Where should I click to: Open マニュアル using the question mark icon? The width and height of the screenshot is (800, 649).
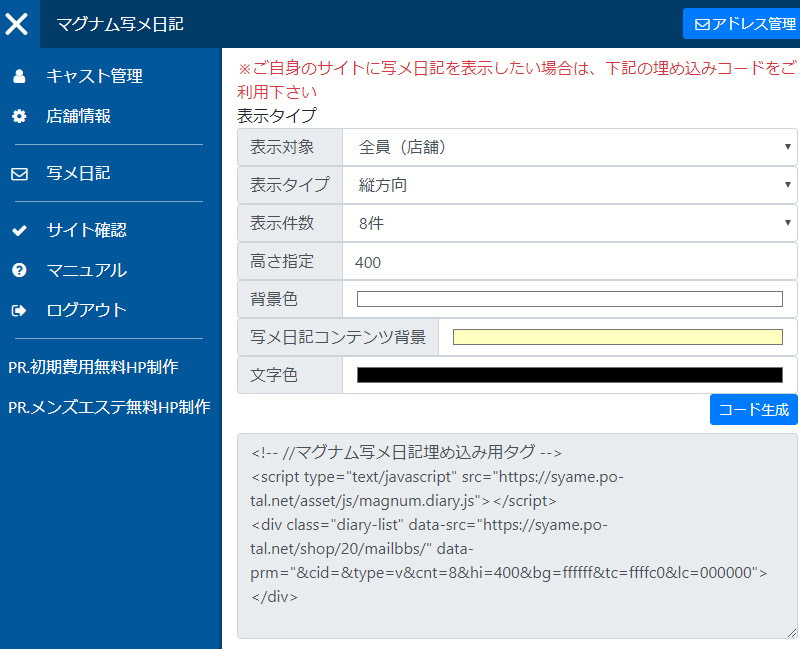tap(20, 269)
